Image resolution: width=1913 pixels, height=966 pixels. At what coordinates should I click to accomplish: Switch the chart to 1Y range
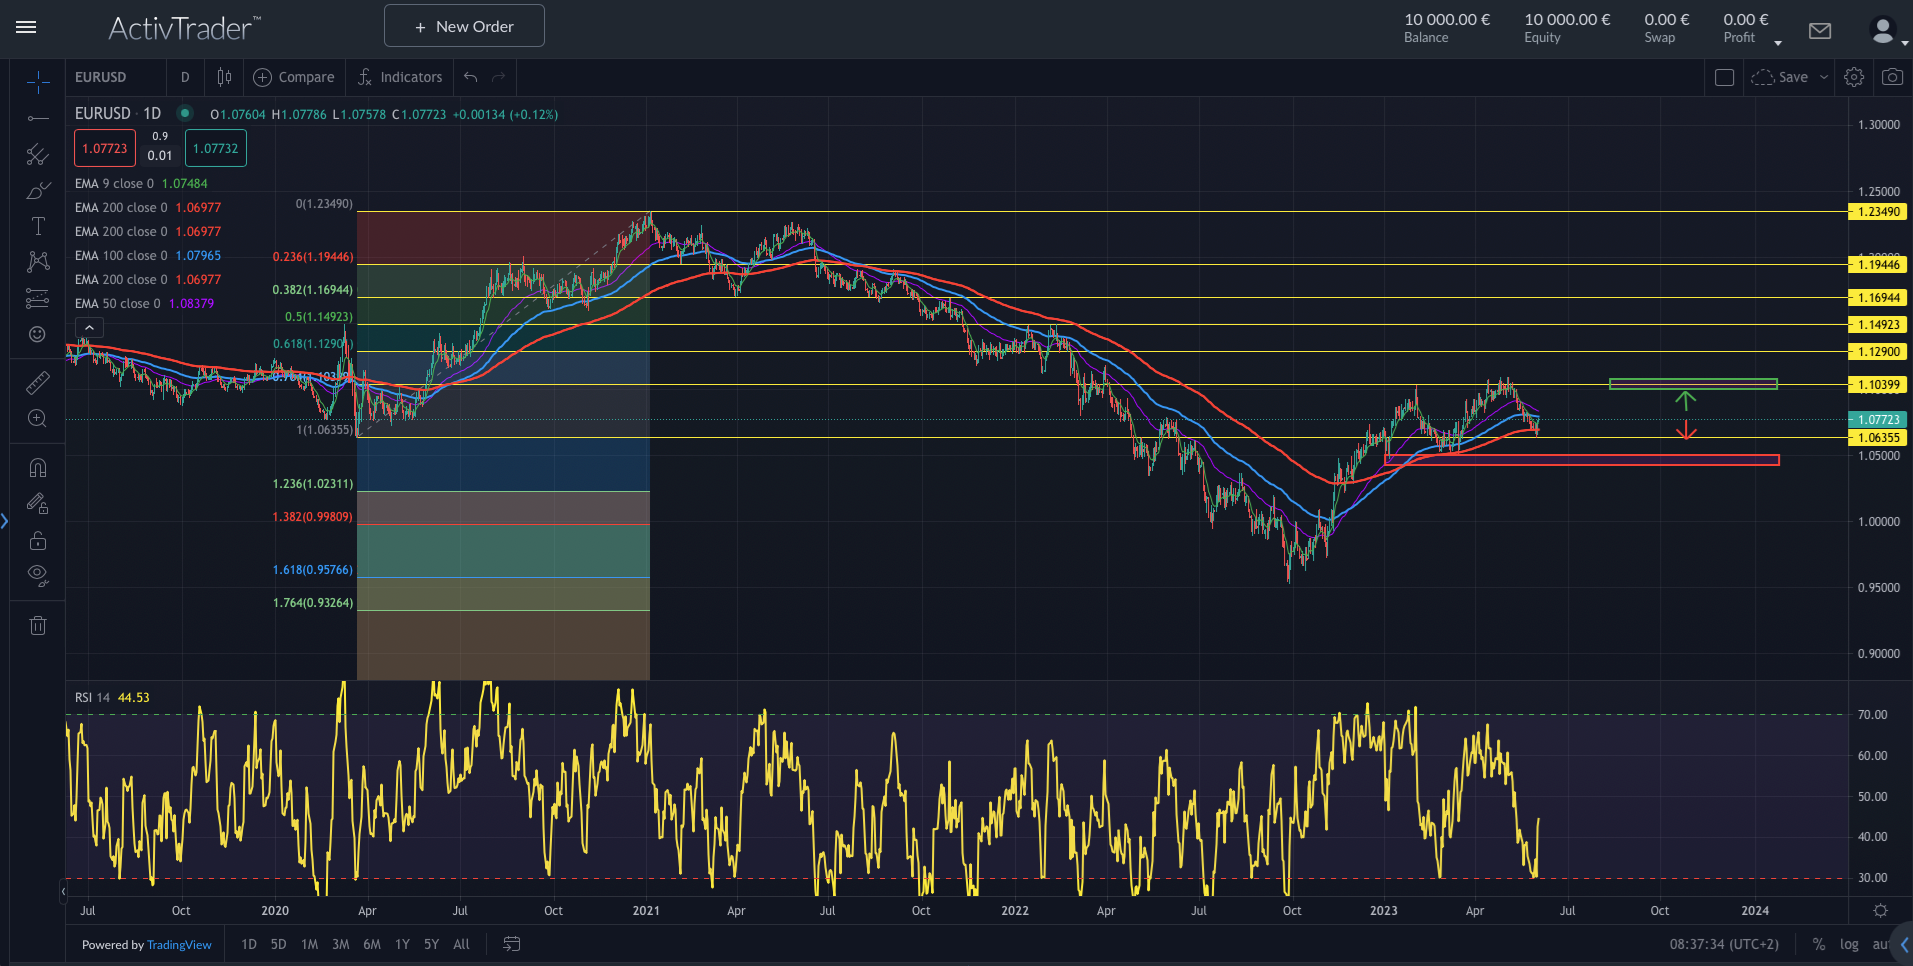click(402, 944)
